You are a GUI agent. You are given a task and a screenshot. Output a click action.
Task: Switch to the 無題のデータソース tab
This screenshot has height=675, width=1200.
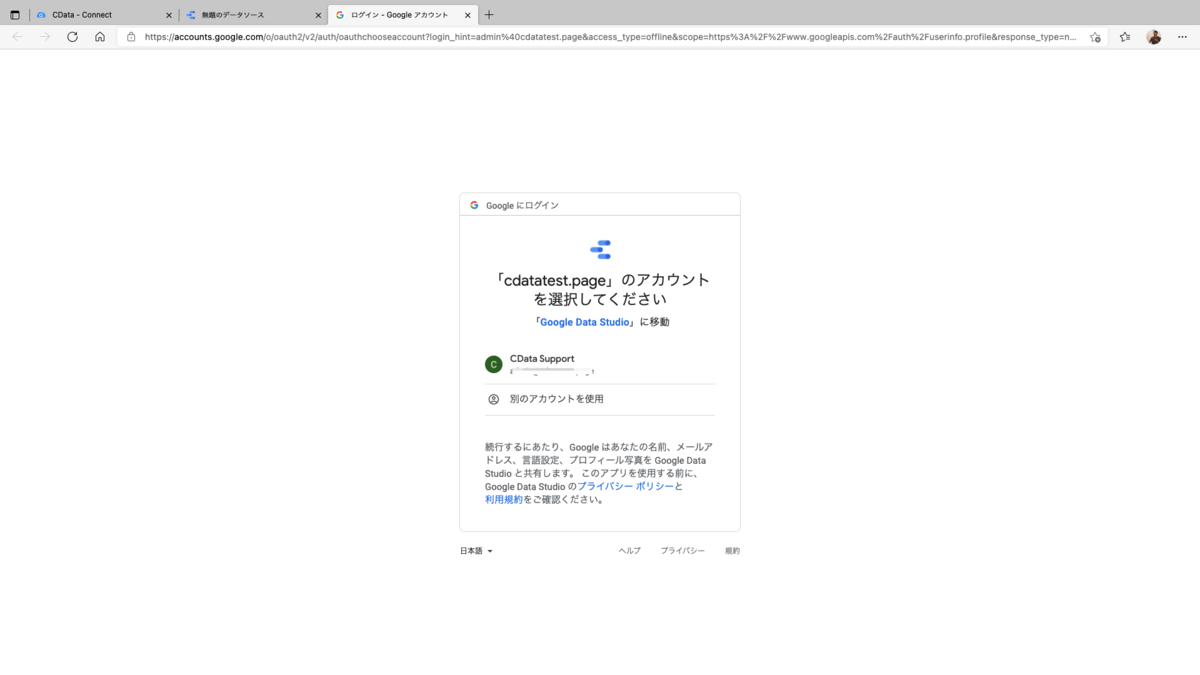click(253, 15)
